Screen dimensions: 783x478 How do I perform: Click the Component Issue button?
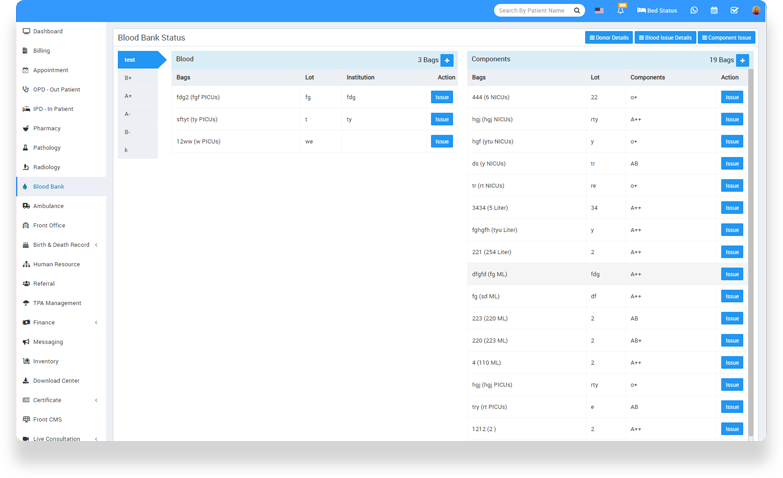click(726, 38)
